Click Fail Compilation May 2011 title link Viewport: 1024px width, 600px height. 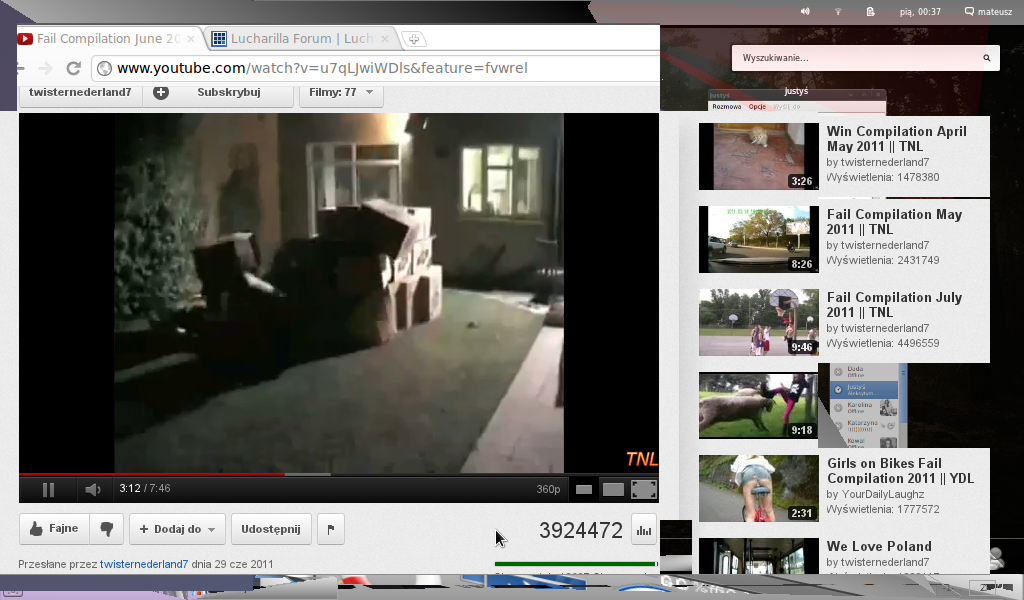tap(894, 221)
